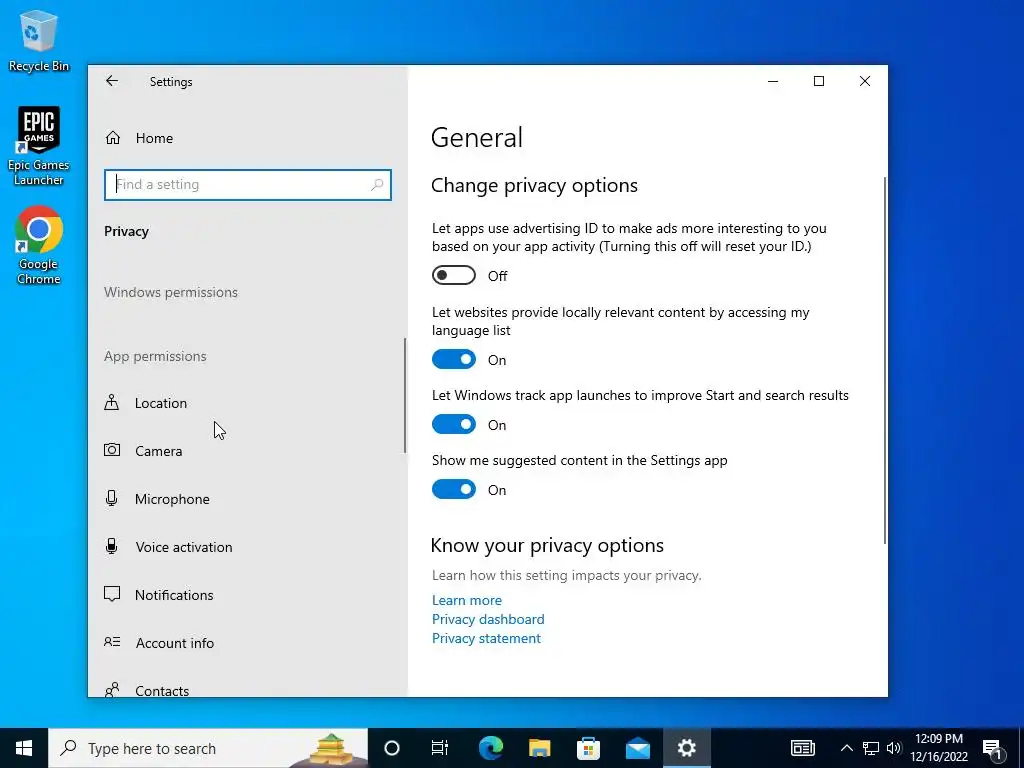Click the Find a setting field
The height and width of the screenshot is (768, 1024).
(248, 185)
